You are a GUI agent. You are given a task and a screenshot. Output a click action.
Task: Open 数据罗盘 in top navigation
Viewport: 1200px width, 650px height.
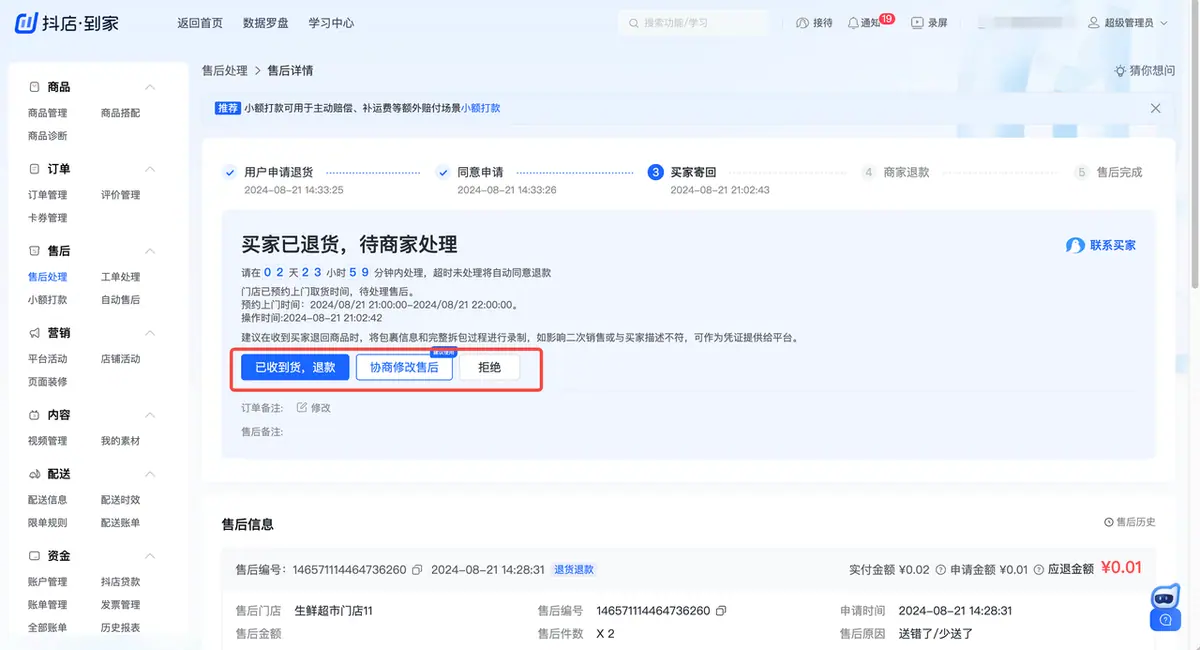point(266,23)
